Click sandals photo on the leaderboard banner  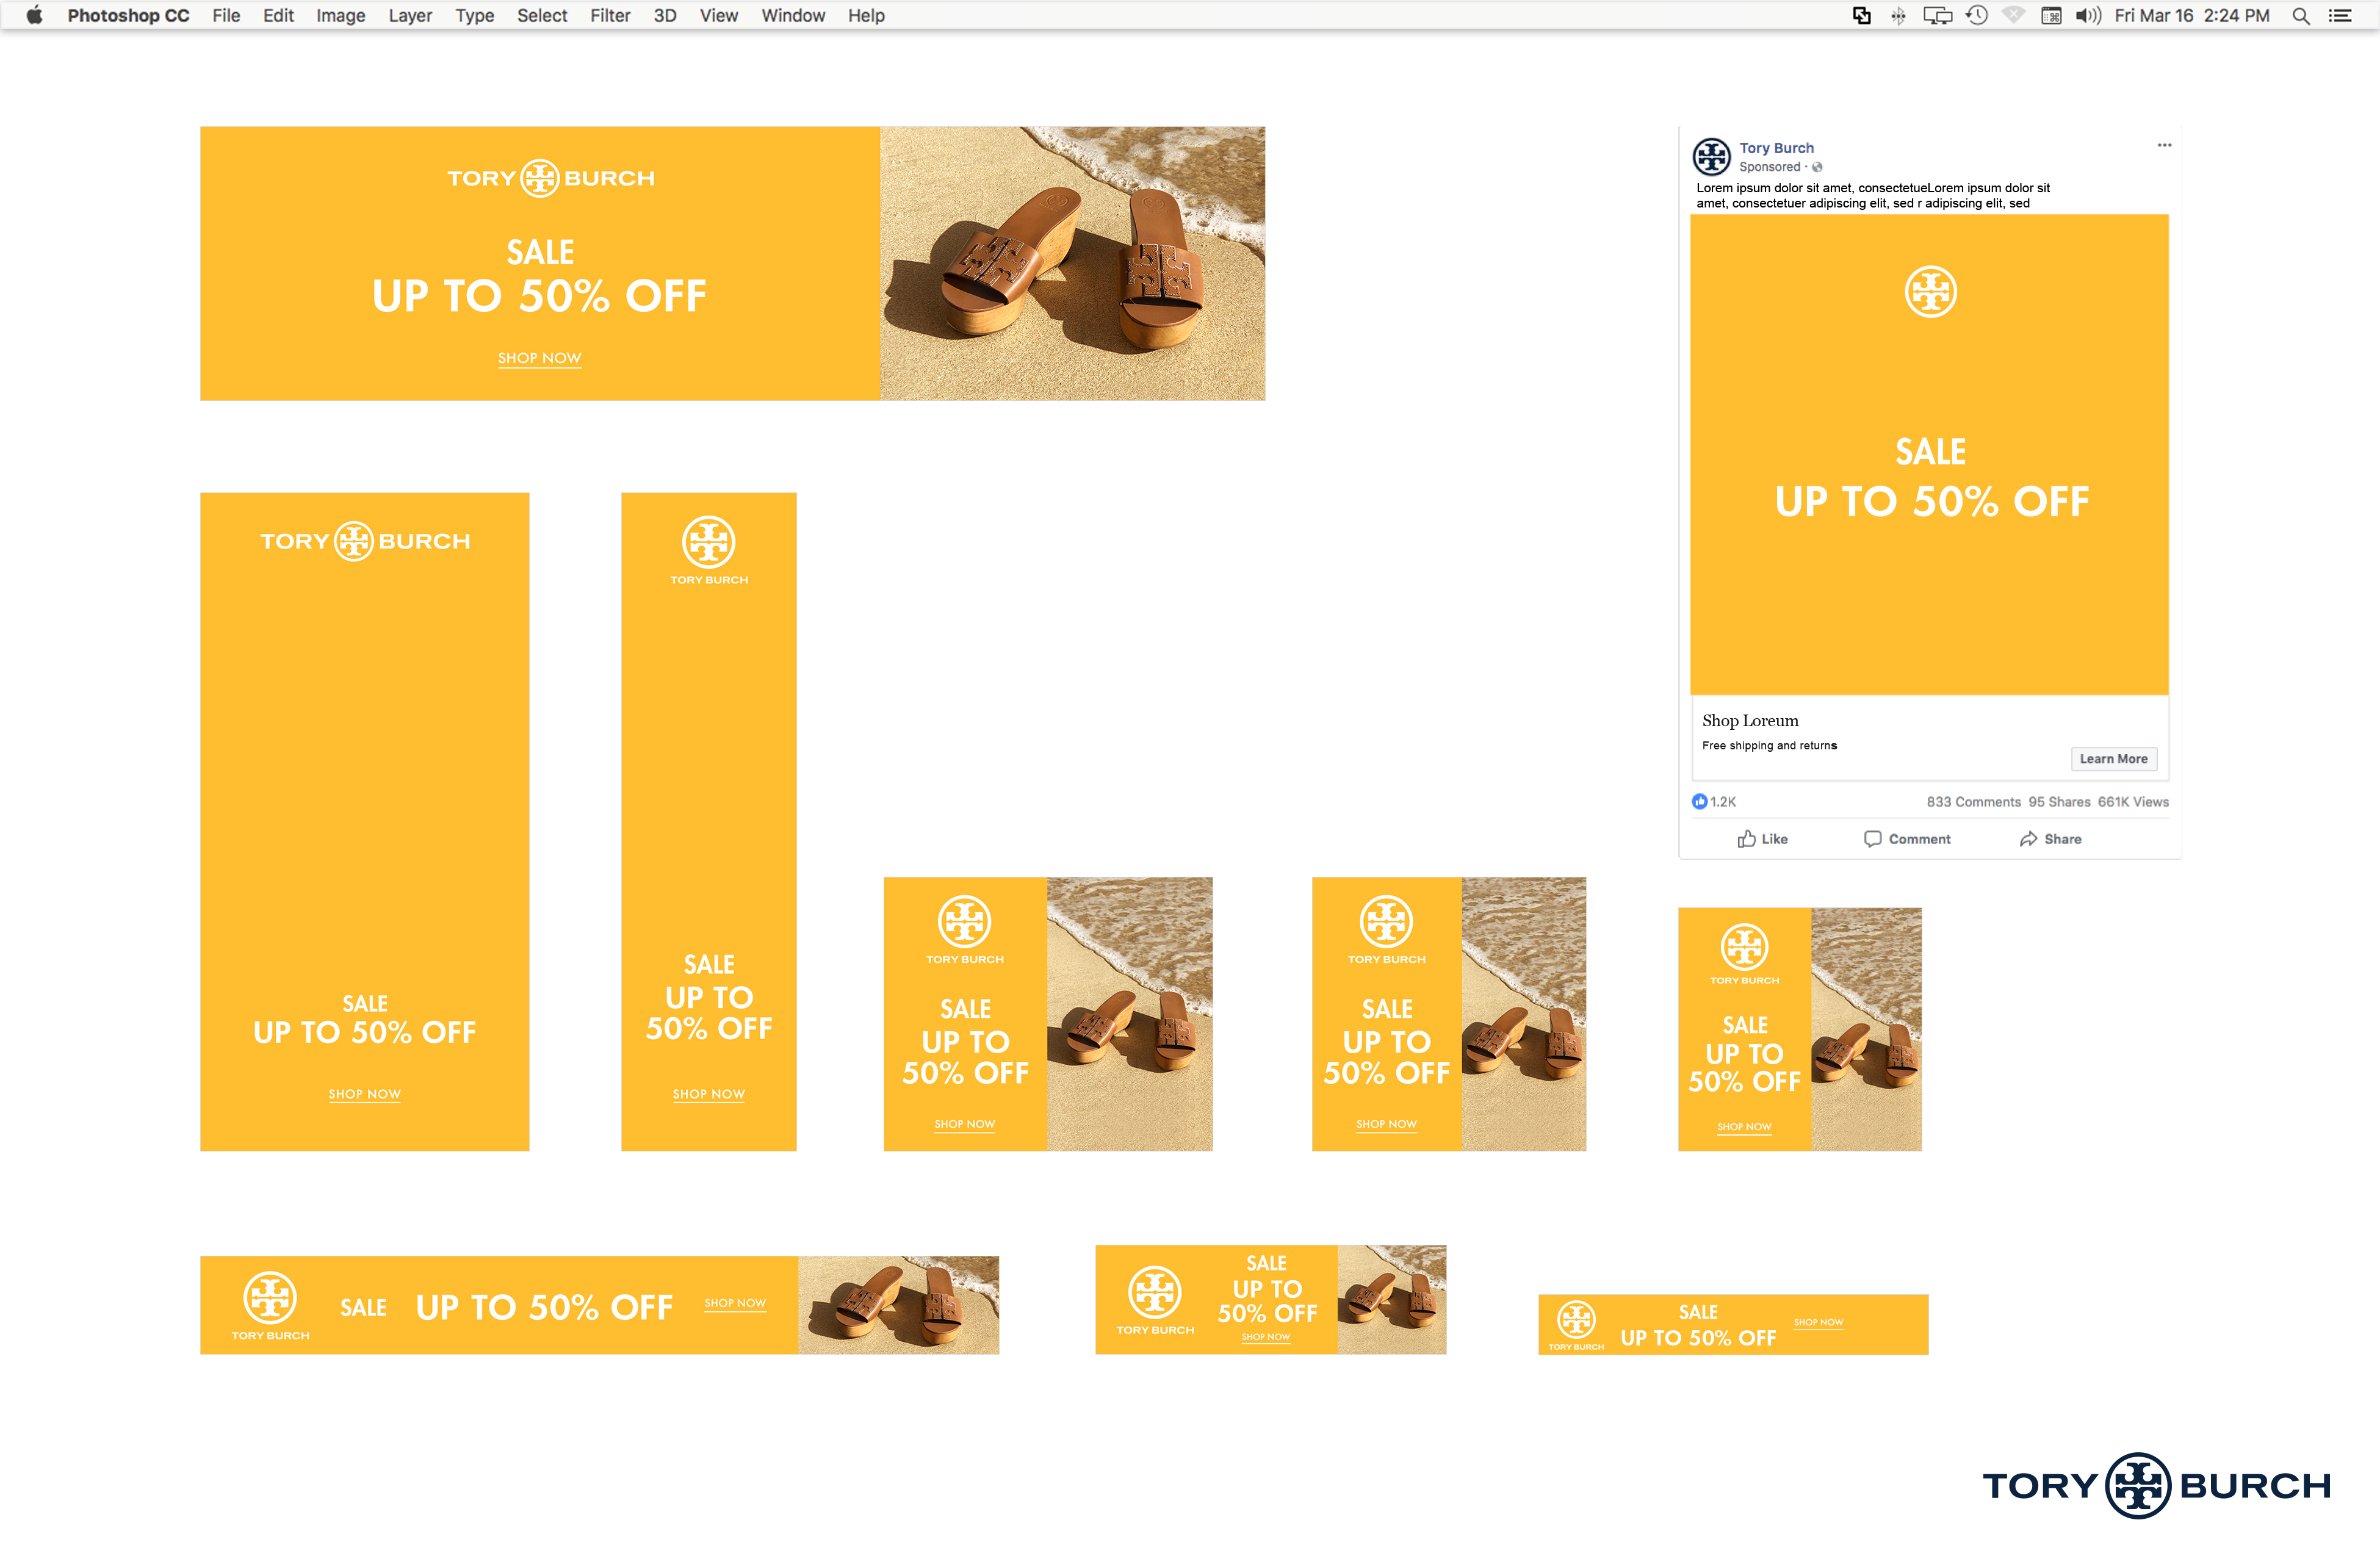point(898,1305)
